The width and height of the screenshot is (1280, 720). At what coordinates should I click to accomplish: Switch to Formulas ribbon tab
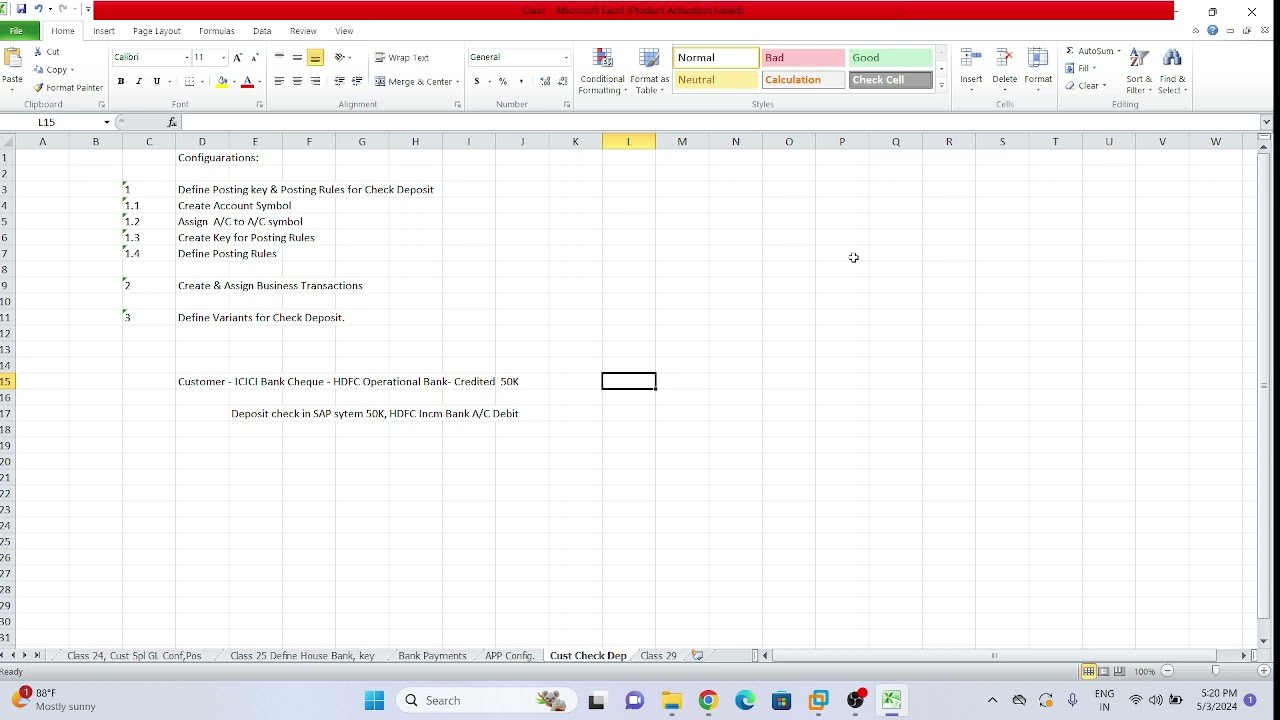click(217, 31)
